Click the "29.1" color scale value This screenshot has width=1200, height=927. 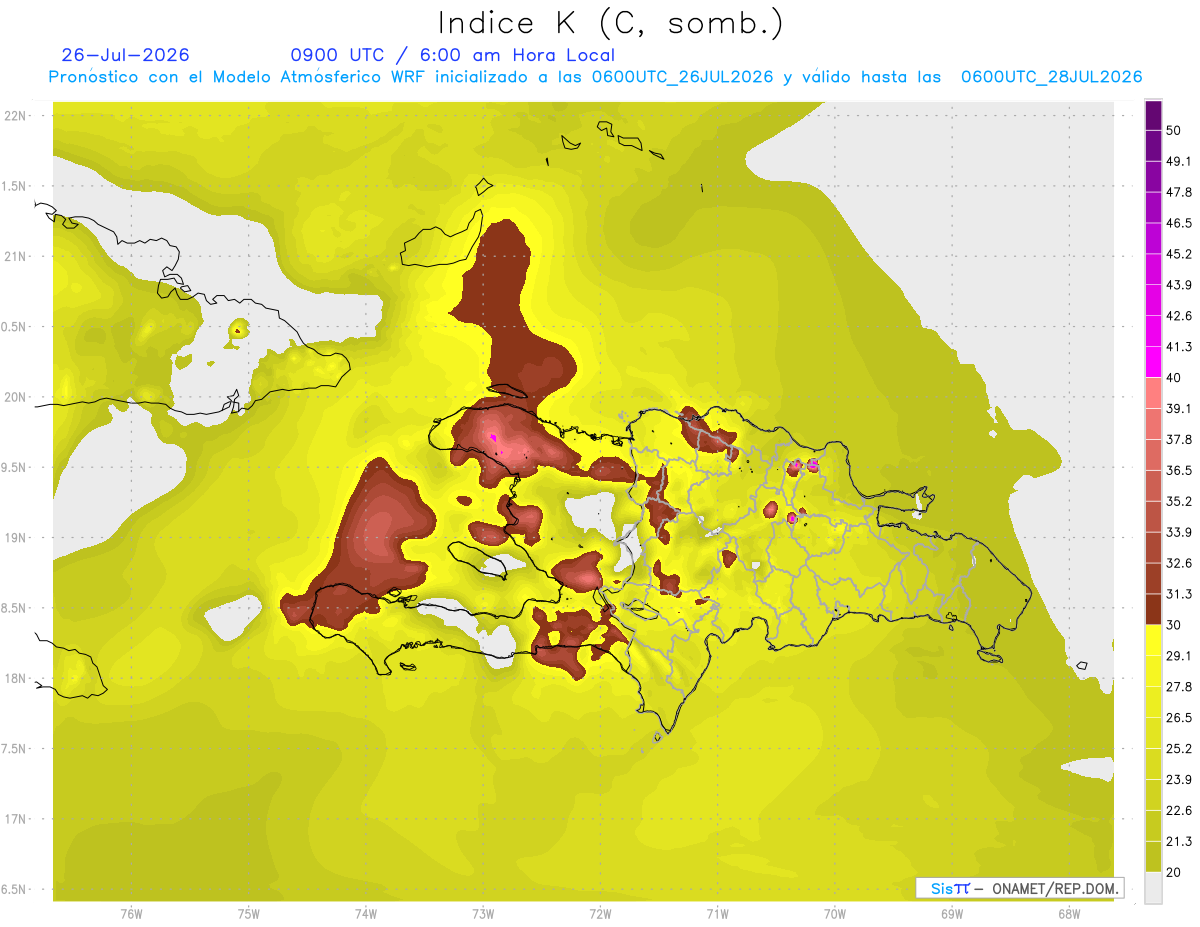point(1180,656)
